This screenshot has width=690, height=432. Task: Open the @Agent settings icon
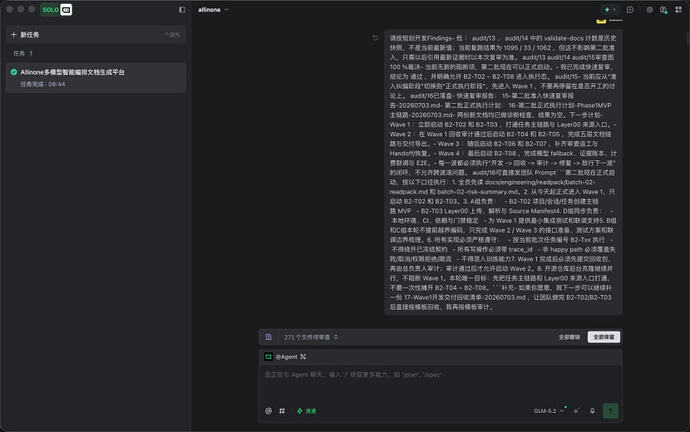pos(303,357)
